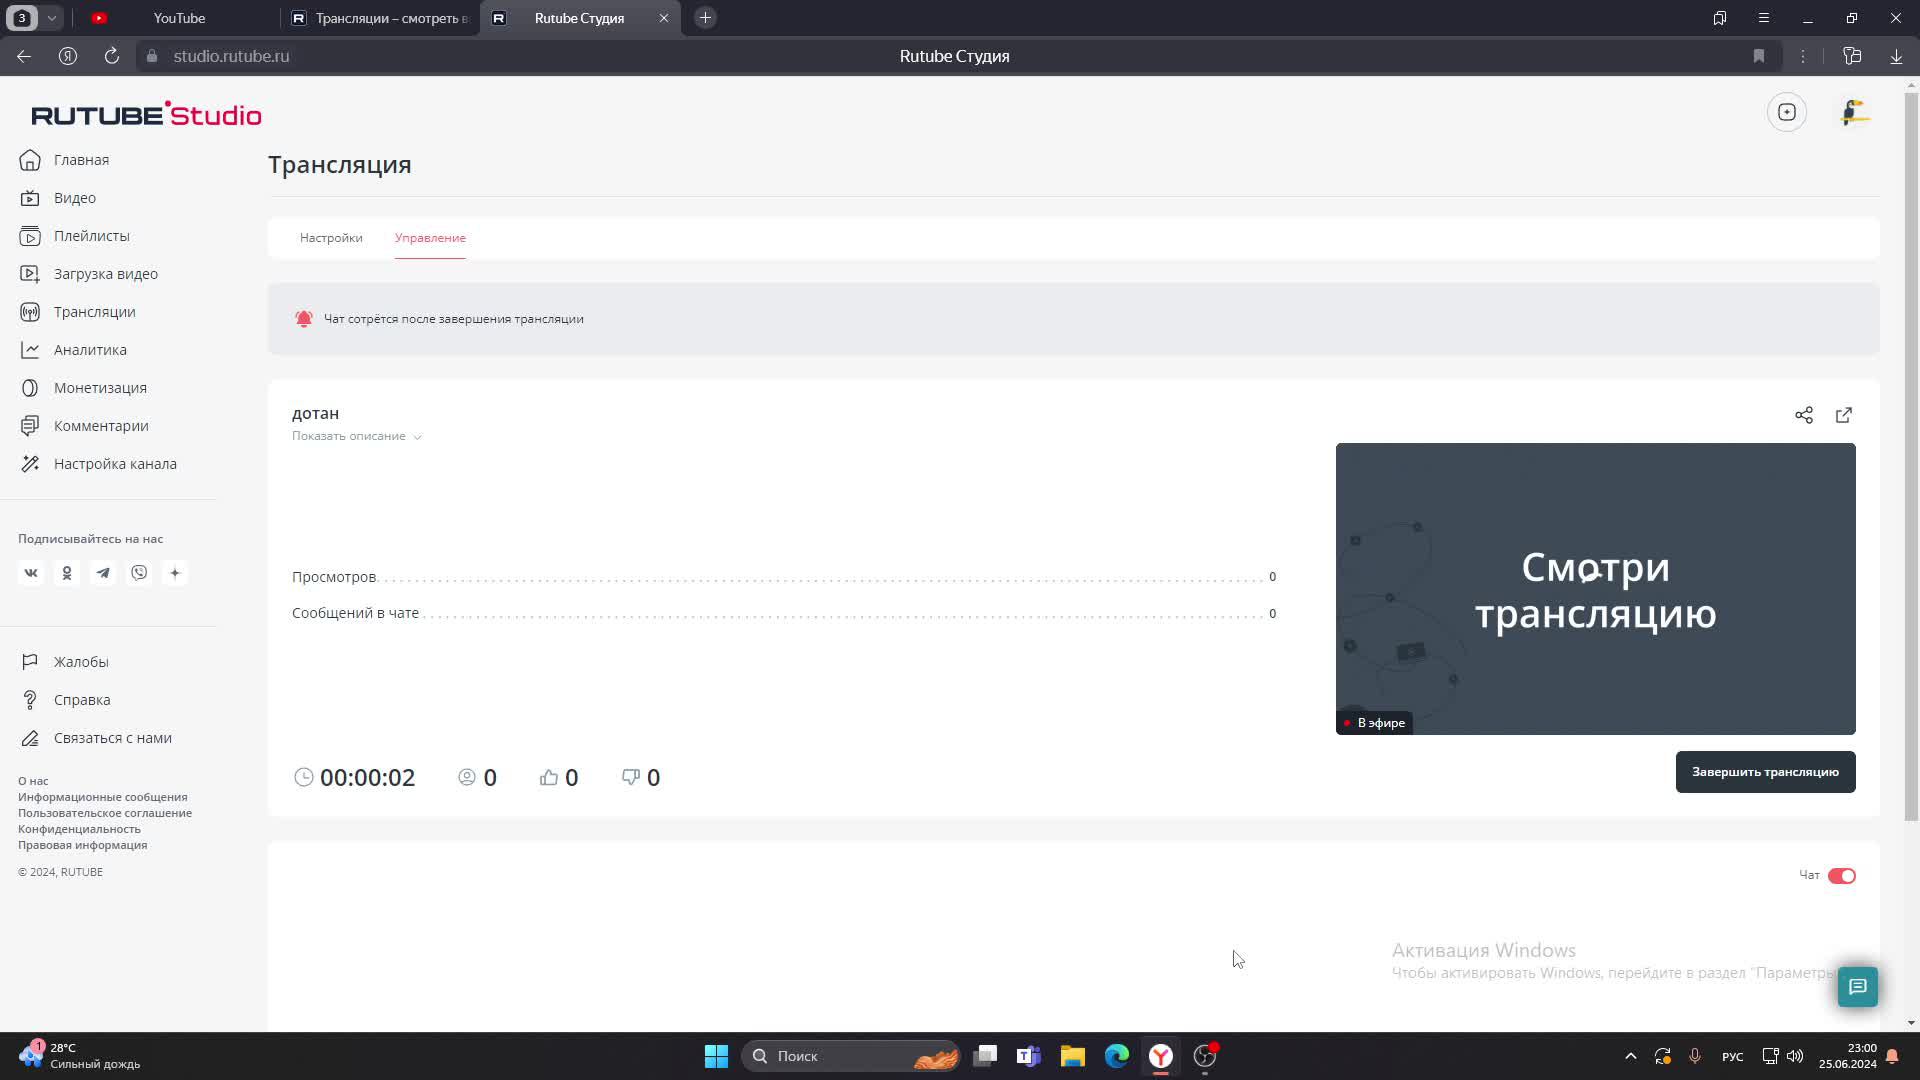Image resolution: width=1920 pixels, height=1080 pixels.
Task: Switch to the Настройки tab
Action: point(331,238)
